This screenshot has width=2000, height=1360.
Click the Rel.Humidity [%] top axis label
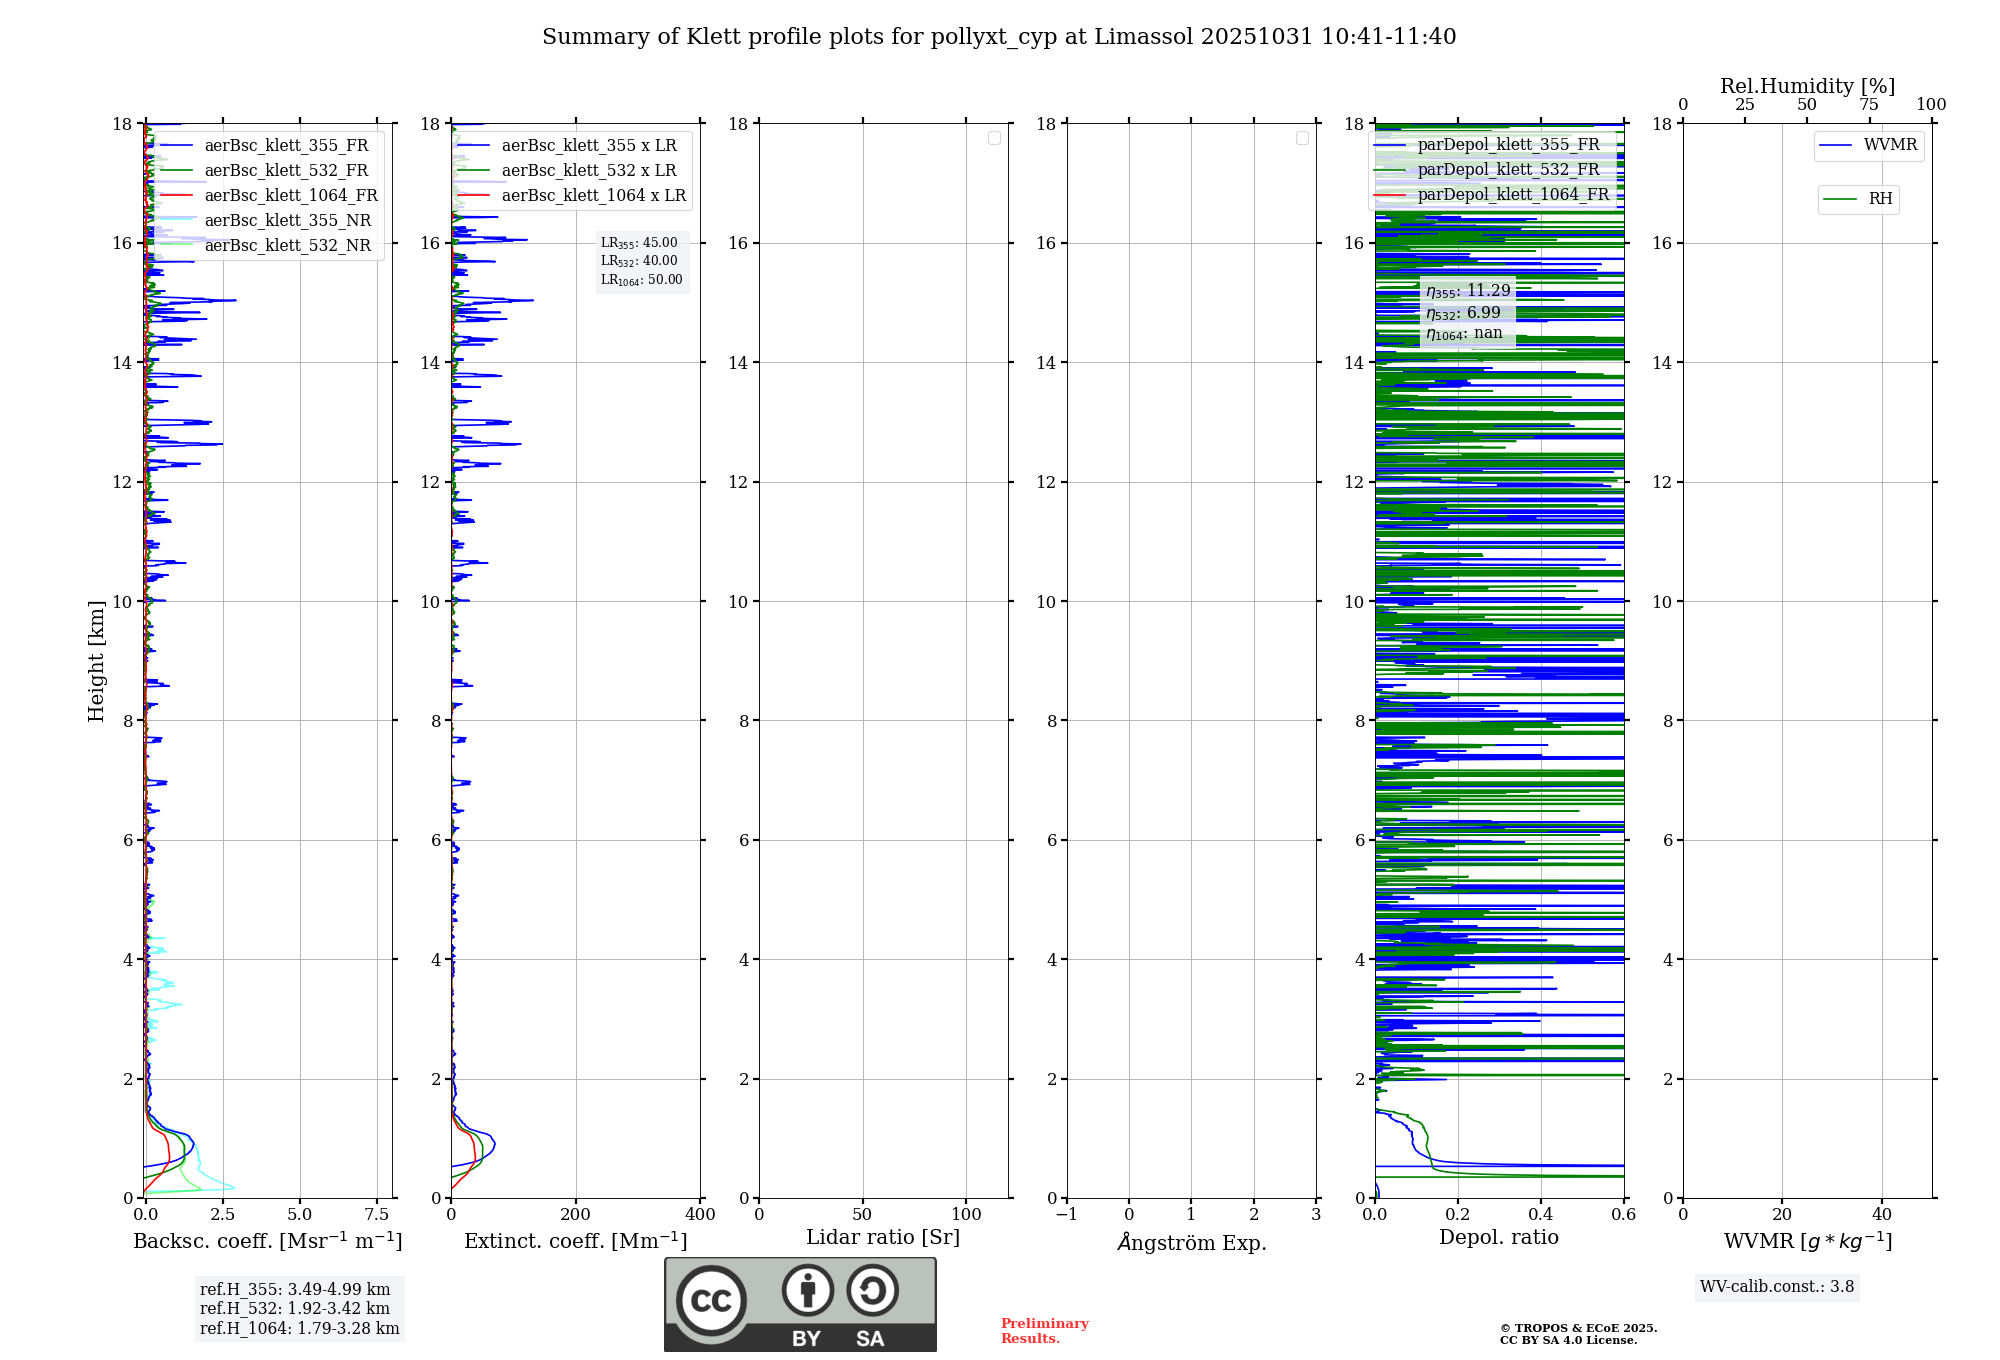[1807, 86]
